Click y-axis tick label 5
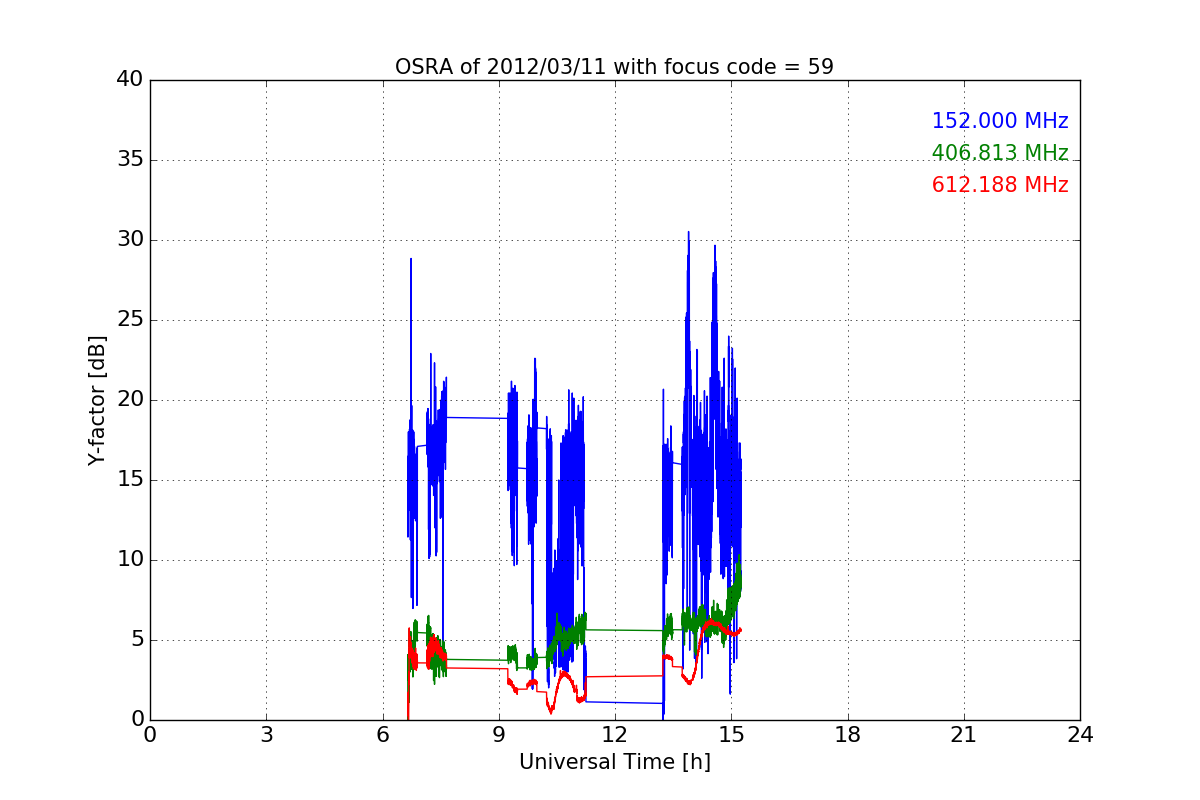Viewport: 1200px width, 800px height. [x=136, y=640]
